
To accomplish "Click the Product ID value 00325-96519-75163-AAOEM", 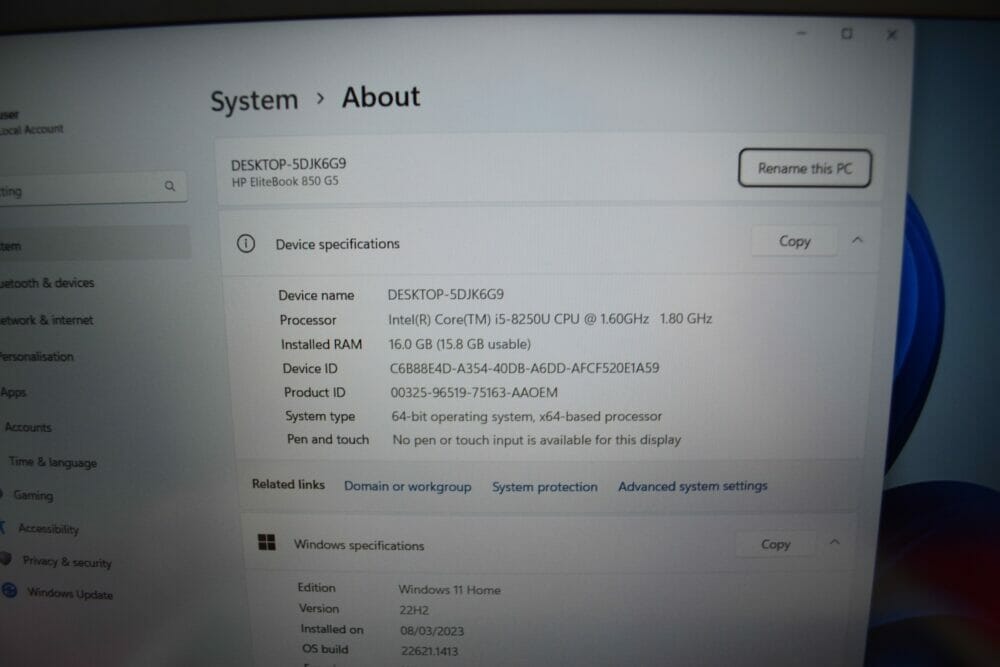I will (x=474, y=392).
